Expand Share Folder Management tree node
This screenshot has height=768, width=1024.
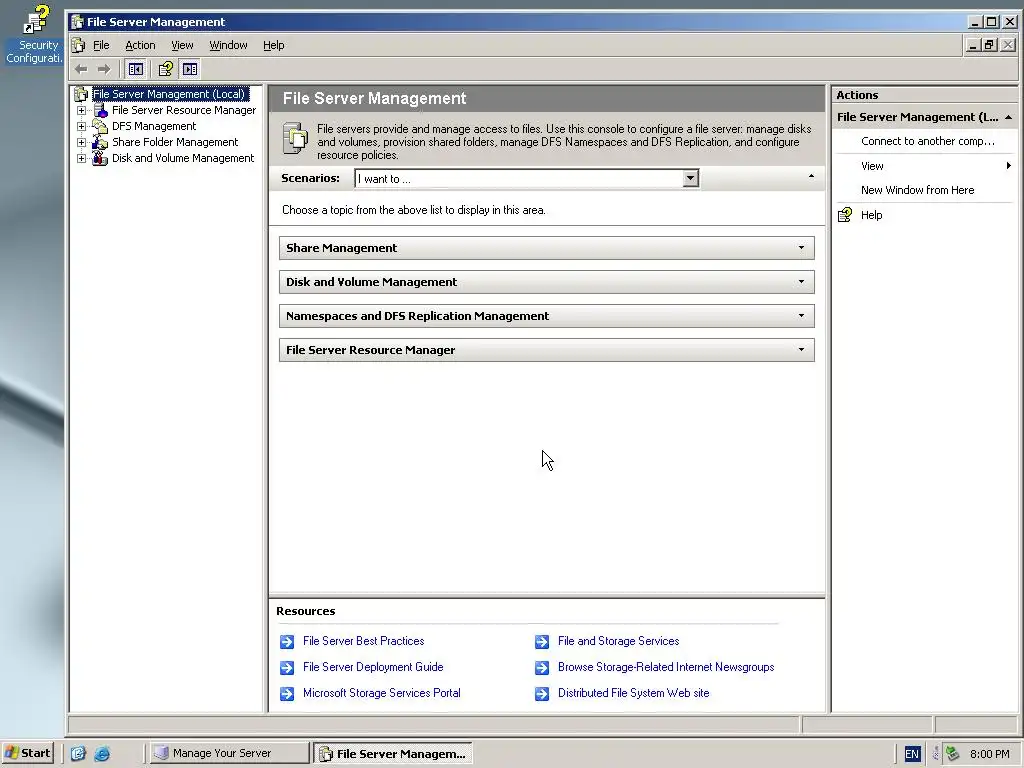(82, 142)
